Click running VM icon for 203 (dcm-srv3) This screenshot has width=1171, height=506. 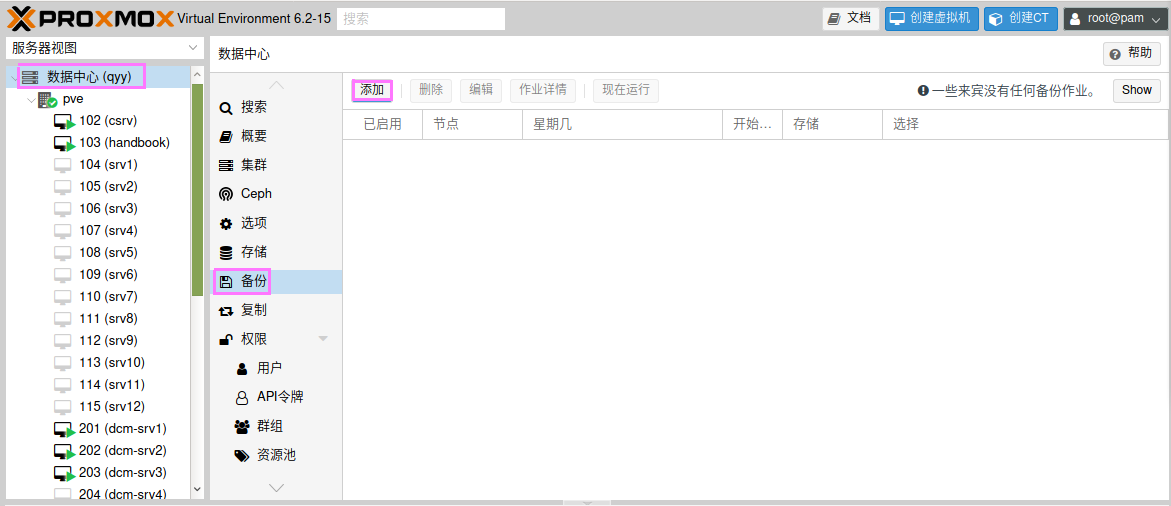pyautogui.click(x=64, y=473)
